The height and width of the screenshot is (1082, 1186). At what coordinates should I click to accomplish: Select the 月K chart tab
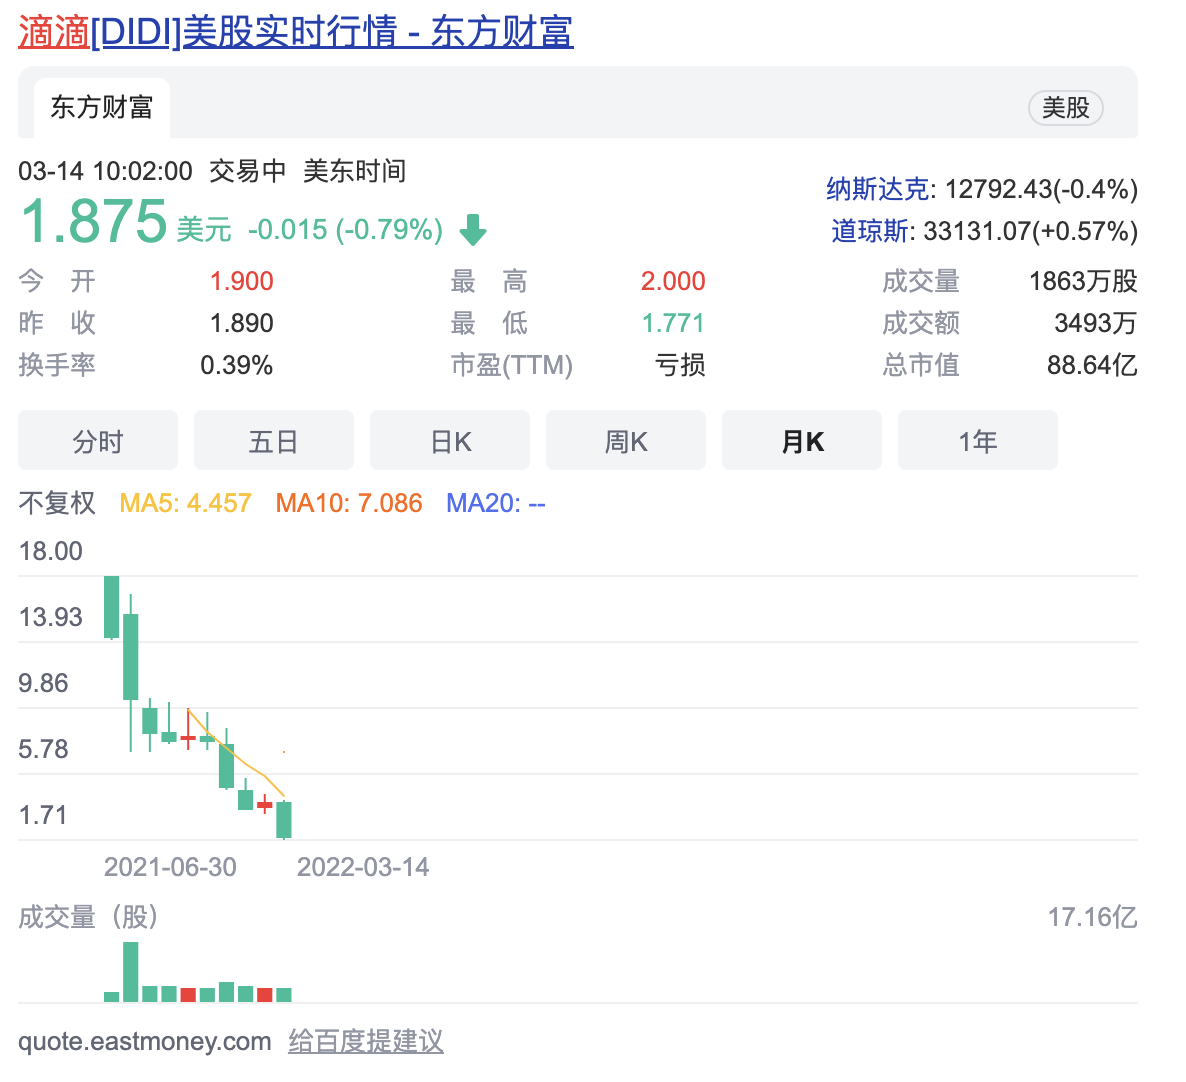click(x=802, y=441)
